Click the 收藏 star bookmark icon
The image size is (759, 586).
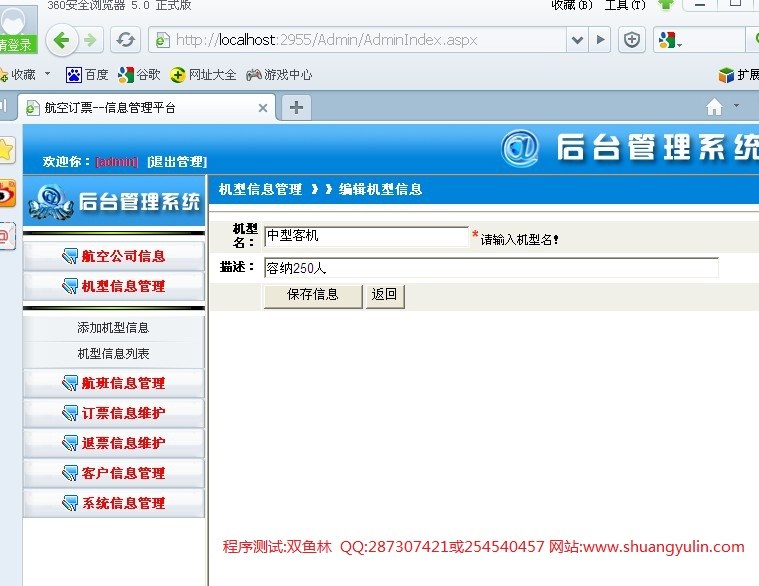4,75
